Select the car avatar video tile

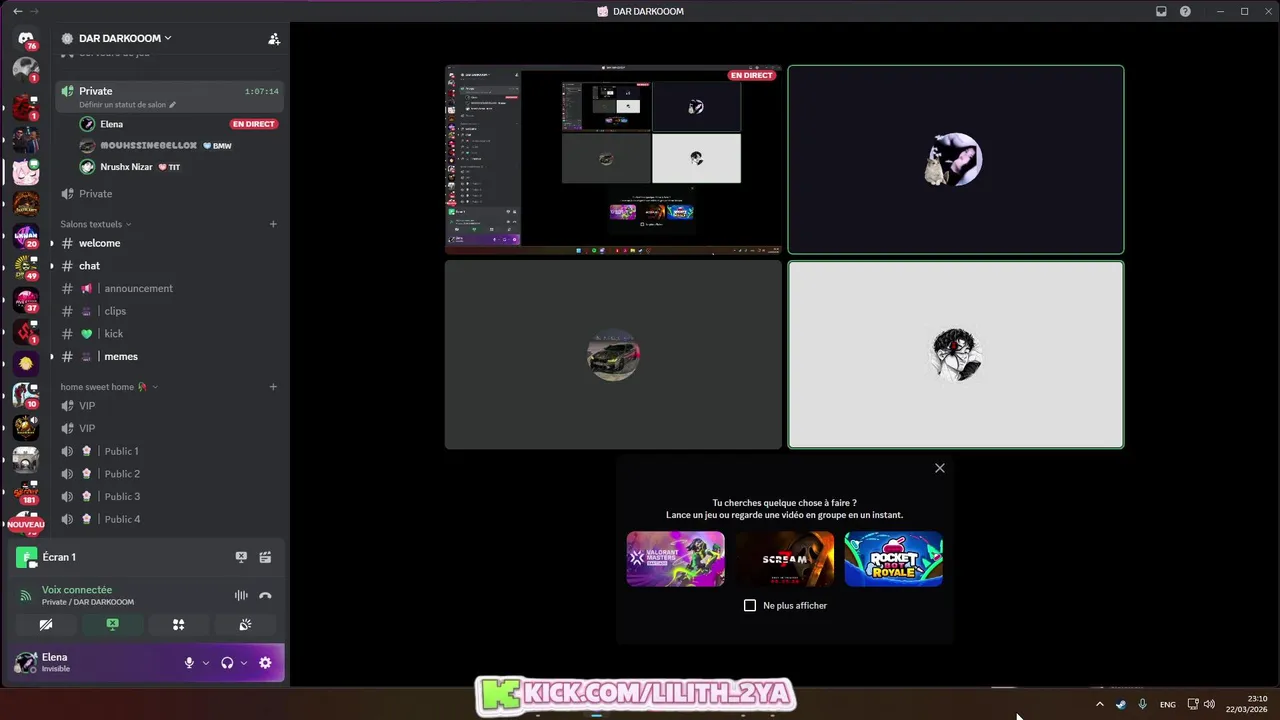[613, 355]
